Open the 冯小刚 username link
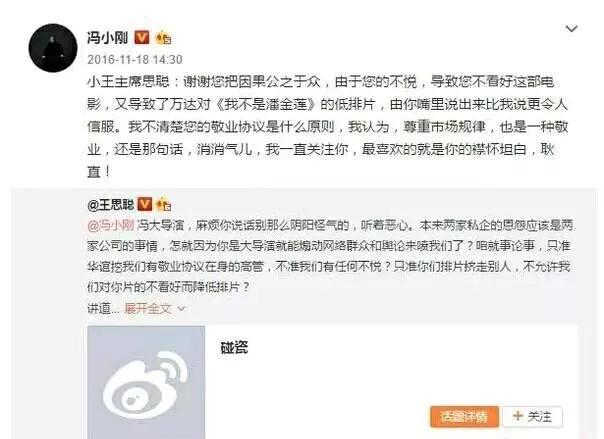The height and width of the screenshot is (439, 604). [x=107, y=38]
